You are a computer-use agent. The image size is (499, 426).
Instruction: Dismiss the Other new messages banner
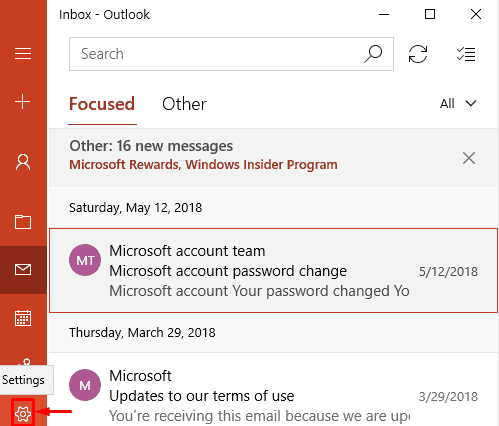coord(469,158)
